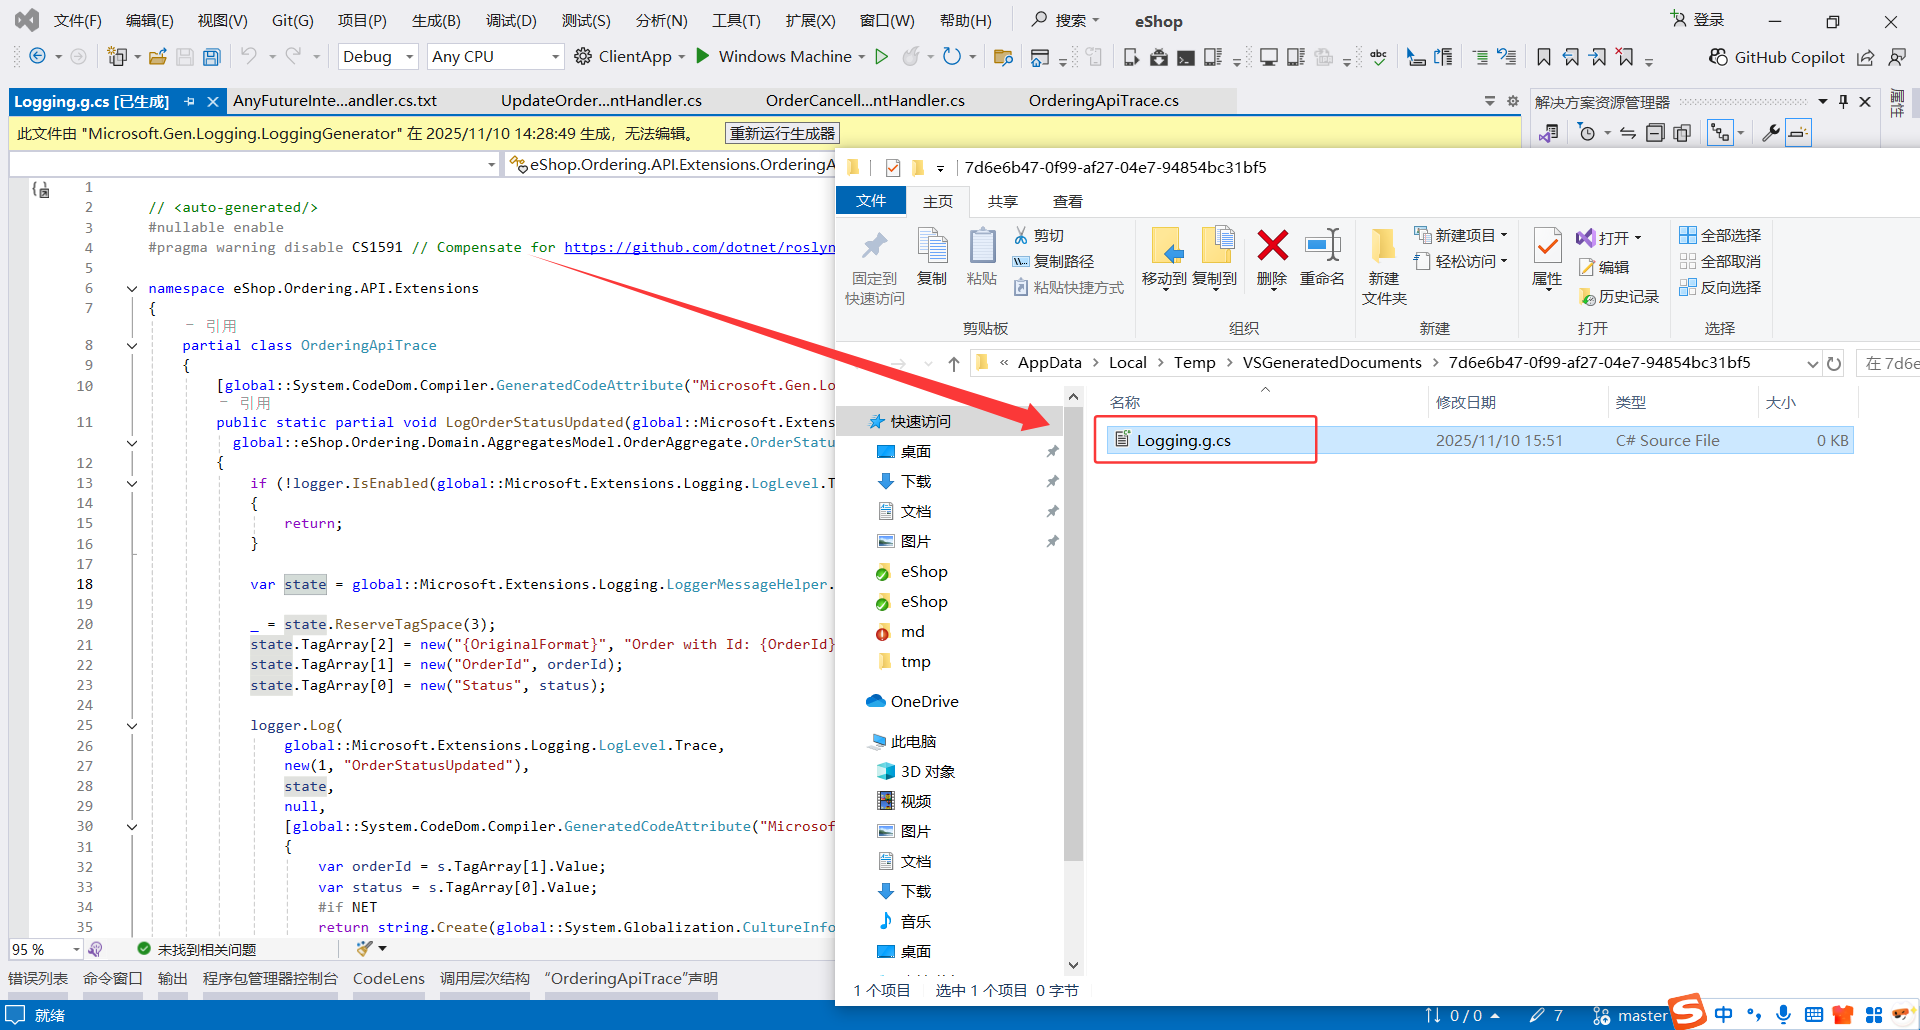This screenshot has height=1030, width=1920.
Task: Open GitHub Copilot from the title bar
Action: (x=1776, y=57)
